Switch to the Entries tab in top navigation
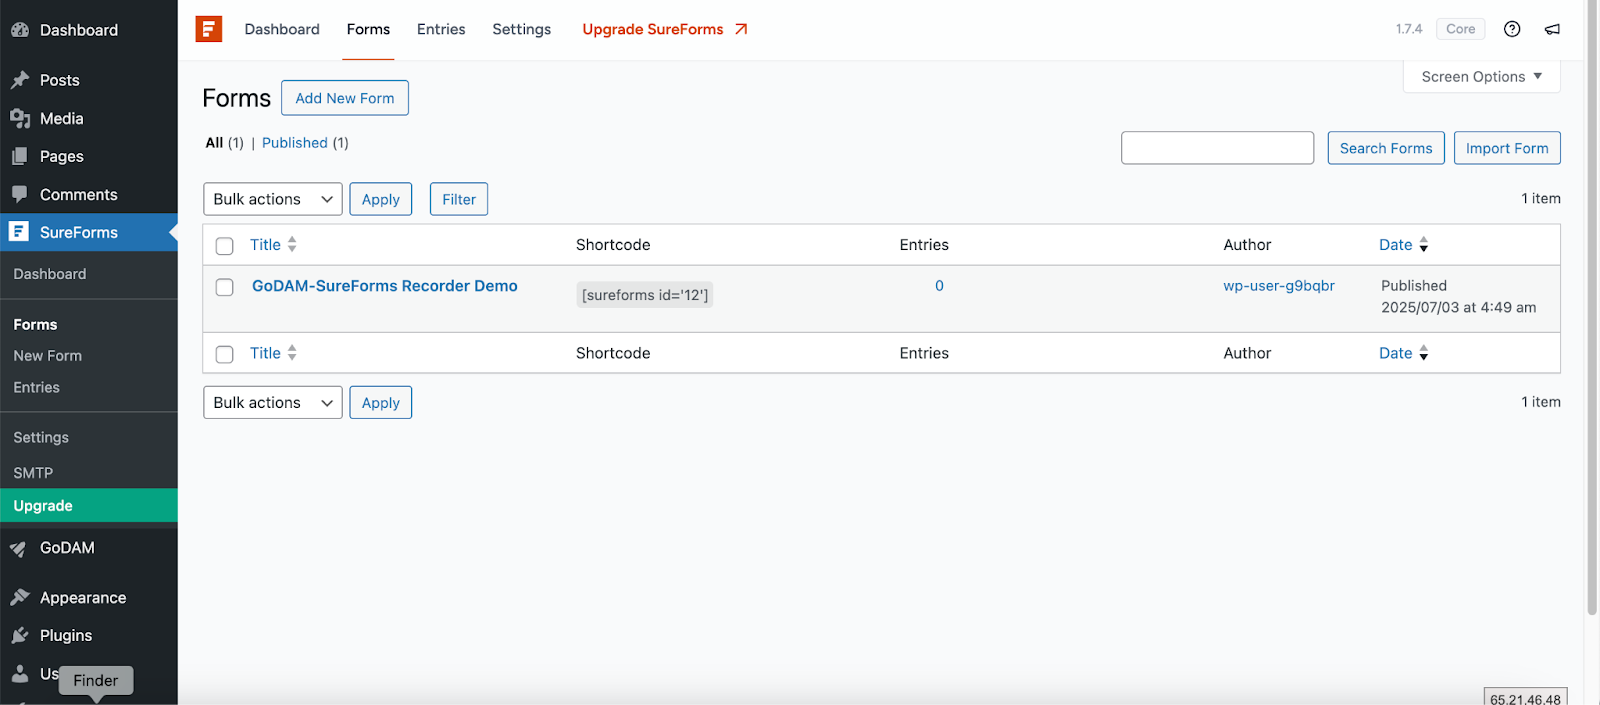1600x705 pixels. click(x=441, y=29)
